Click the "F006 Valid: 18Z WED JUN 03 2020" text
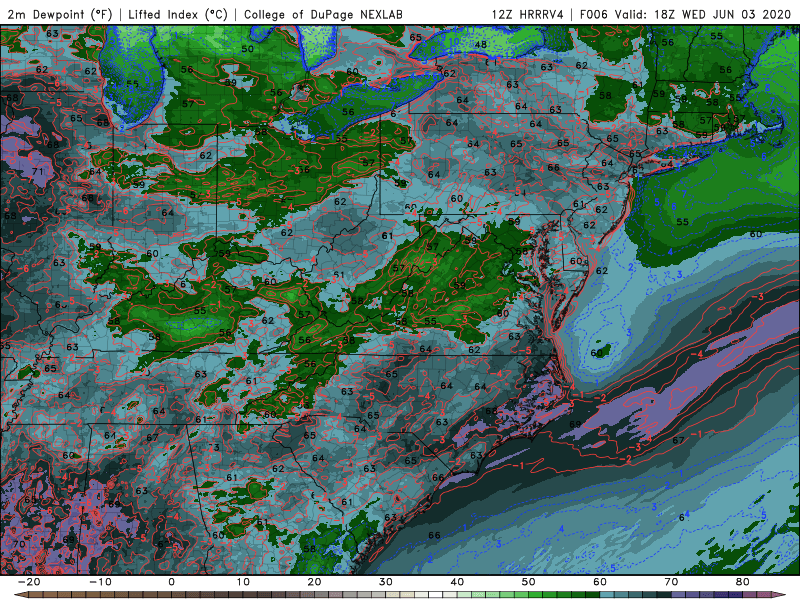 (685, 15)
